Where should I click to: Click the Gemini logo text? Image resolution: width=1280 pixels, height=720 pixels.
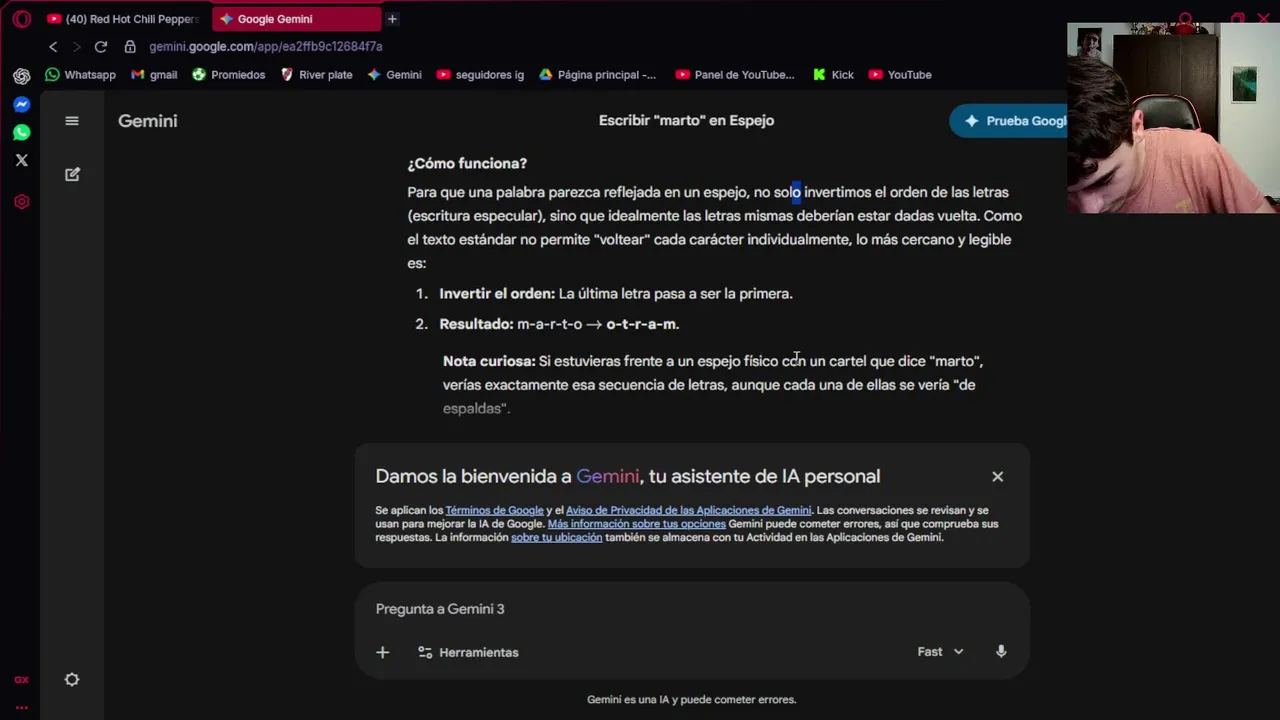148,121
